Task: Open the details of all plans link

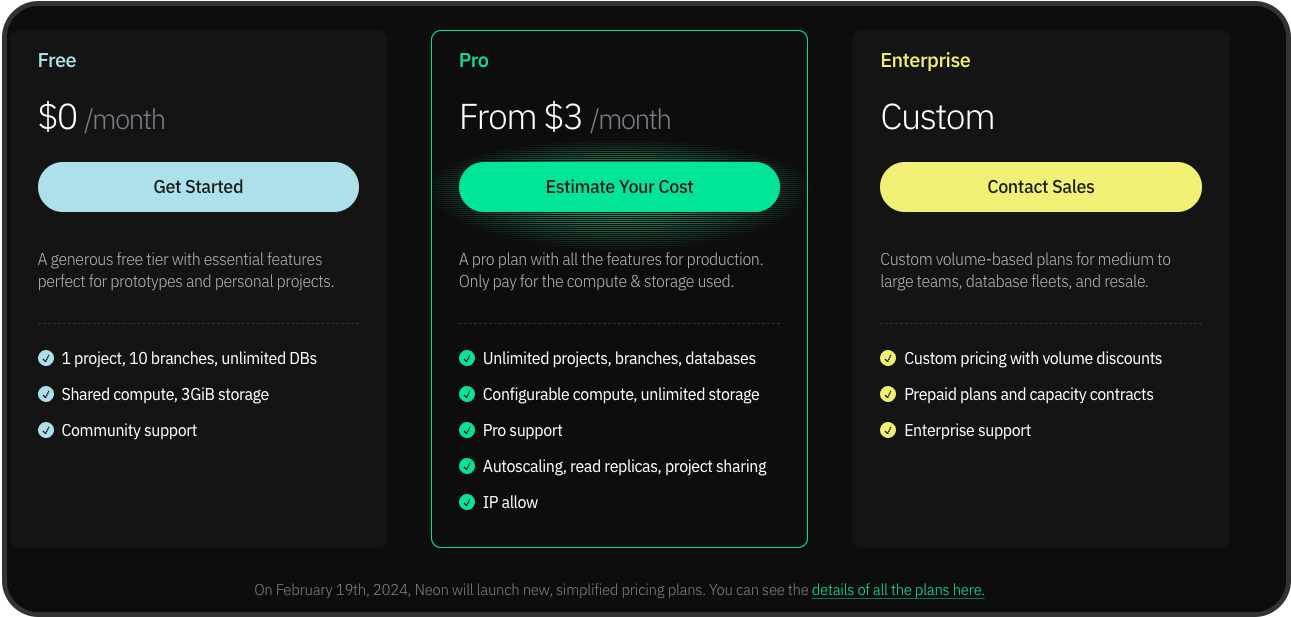Action: point(897,590)
